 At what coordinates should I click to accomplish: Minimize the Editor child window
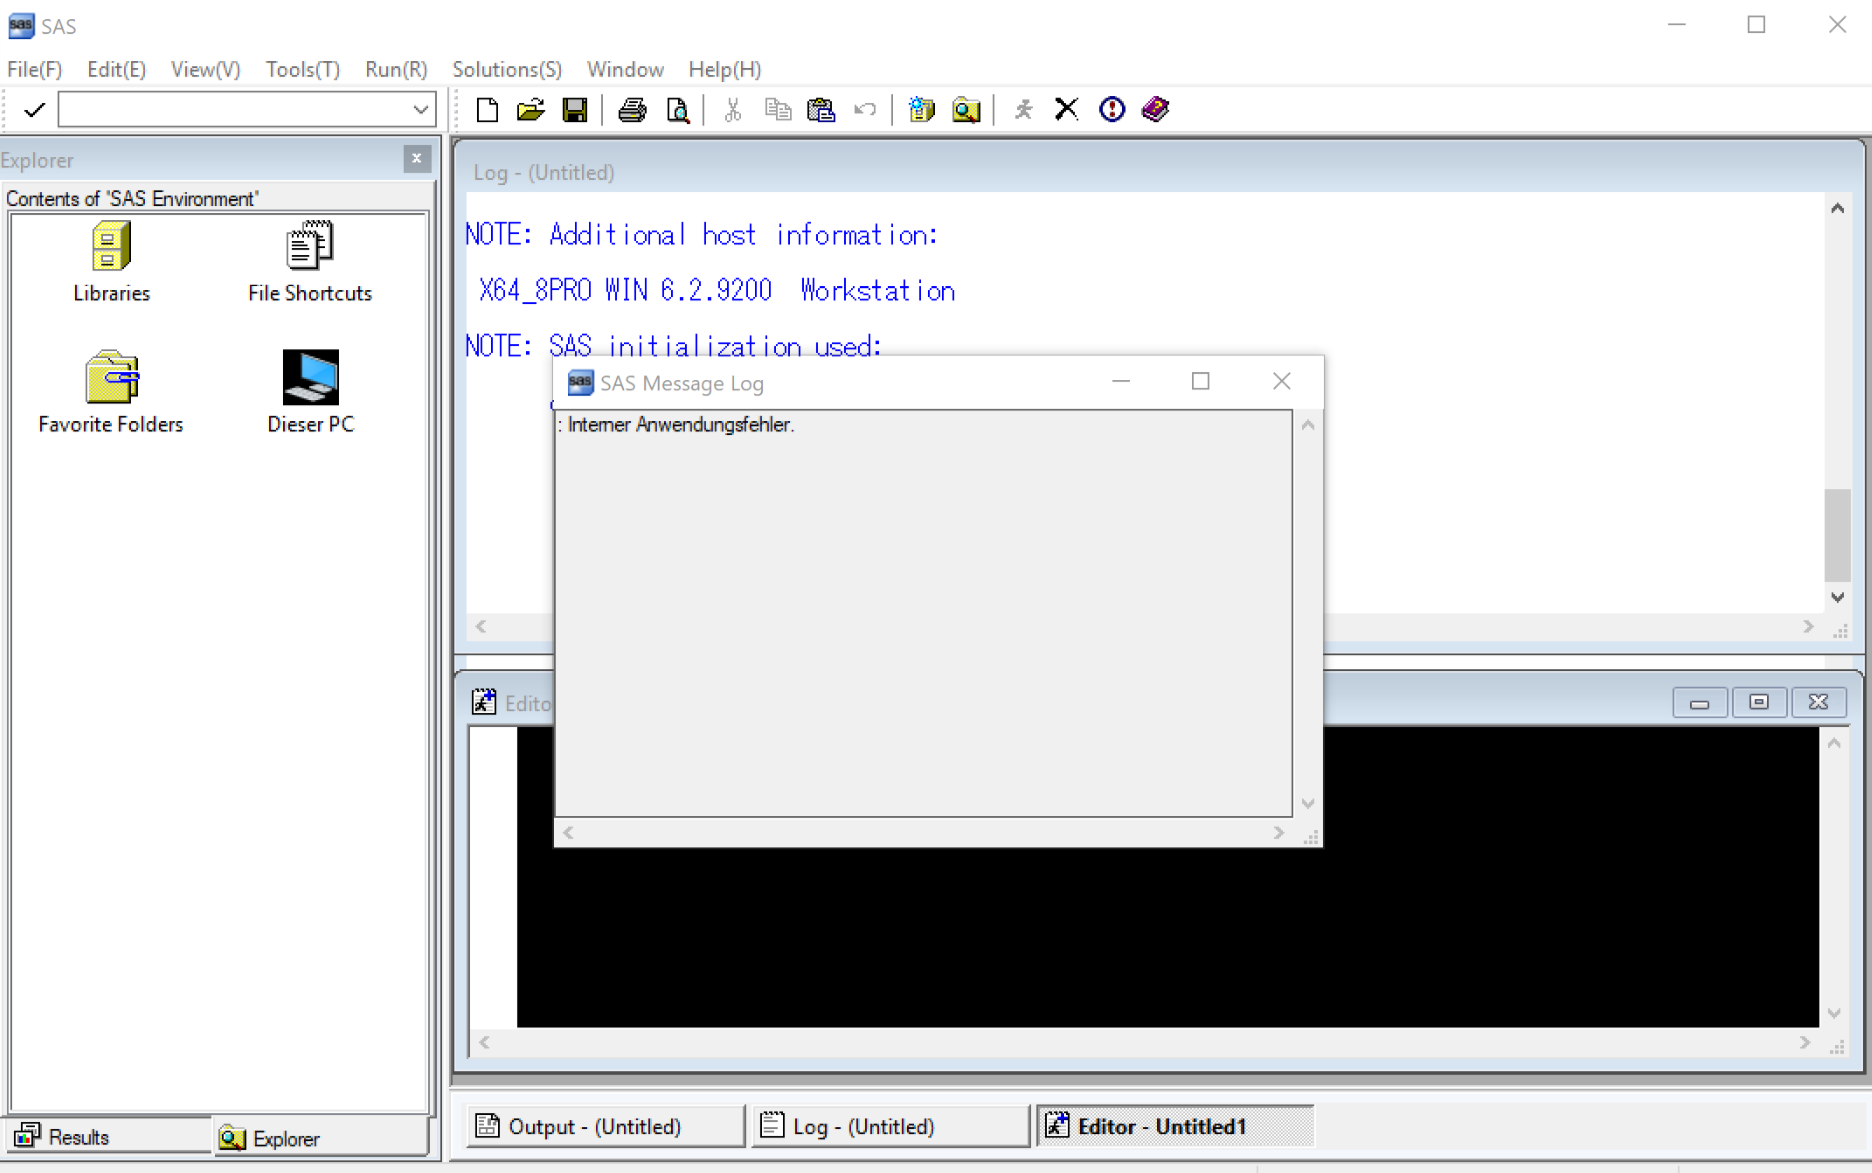pos(1699,703)
